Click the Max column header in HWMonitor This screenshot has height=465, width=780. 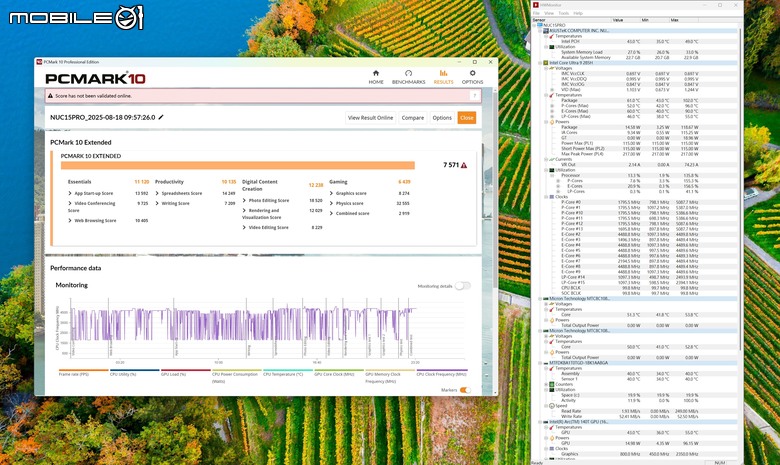(x=684, y=20)
